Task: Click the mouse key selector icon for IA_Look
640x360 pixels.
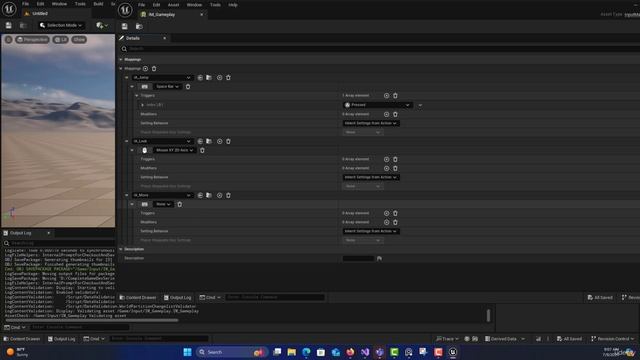Action: pyautogui.click(x=144, y=150)
